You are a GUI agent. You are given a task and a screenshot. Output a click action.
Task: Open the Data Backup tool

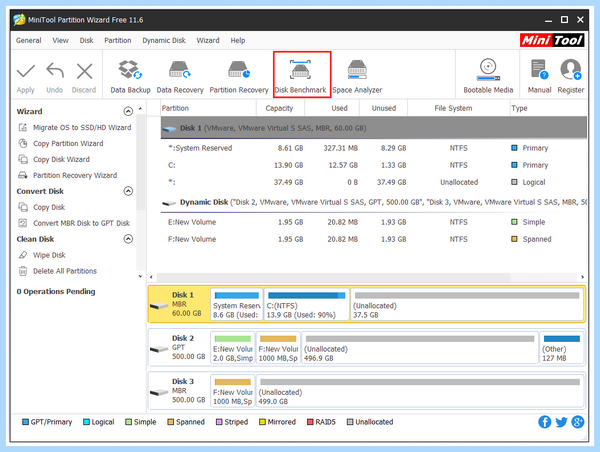coord(130,77)
